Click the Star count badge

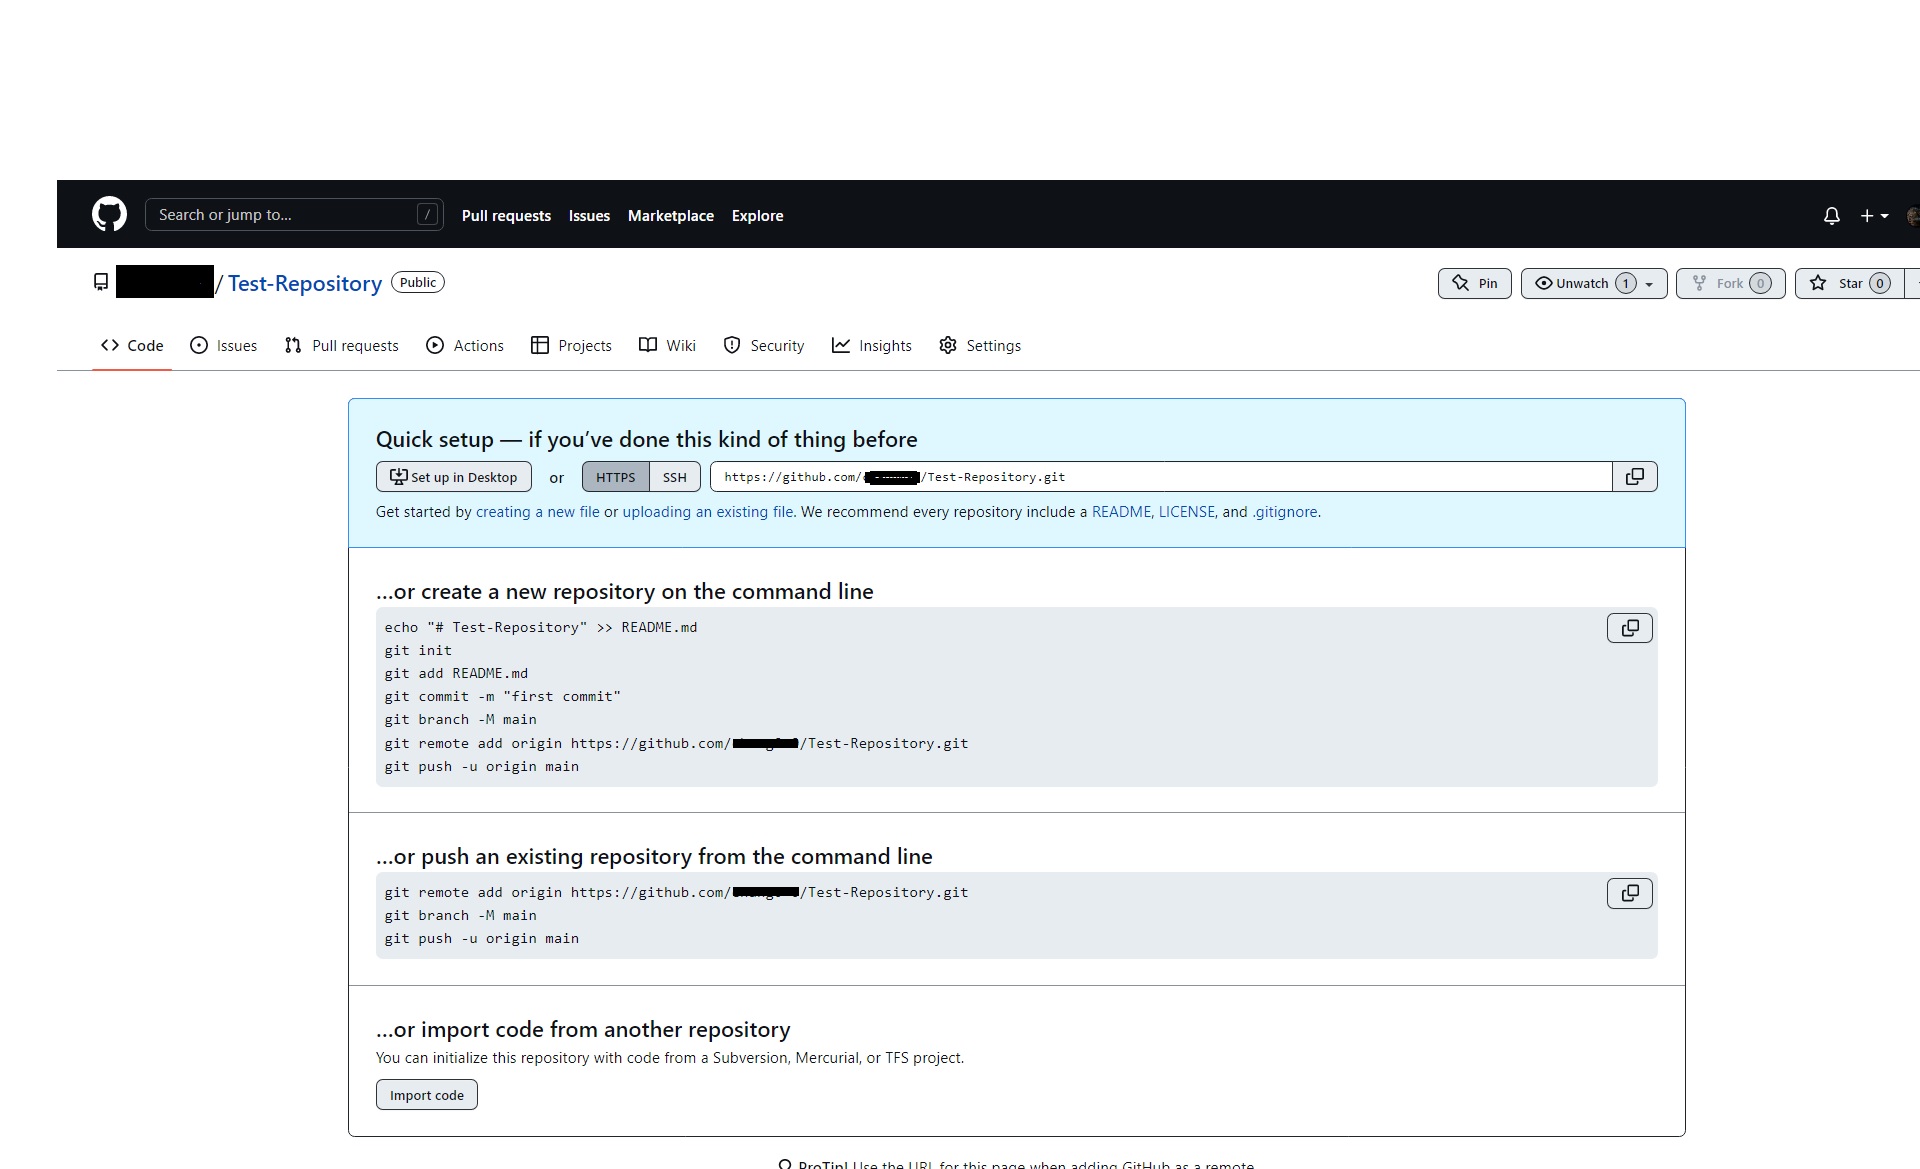click(1880, 284)
